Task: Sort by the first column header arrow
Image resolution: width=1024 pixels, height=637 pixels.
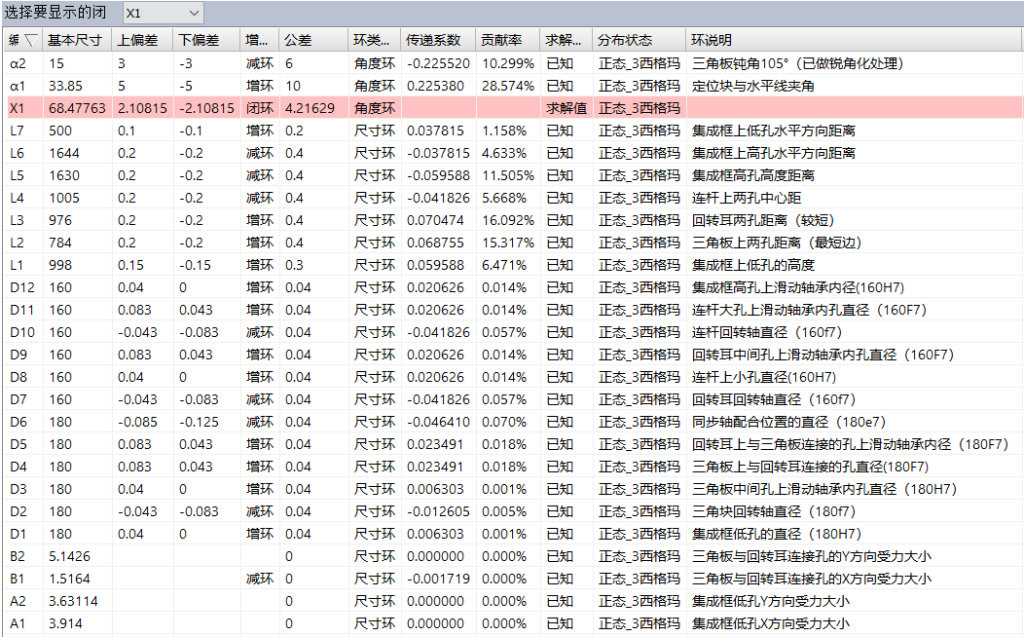Action: (30, 41)
